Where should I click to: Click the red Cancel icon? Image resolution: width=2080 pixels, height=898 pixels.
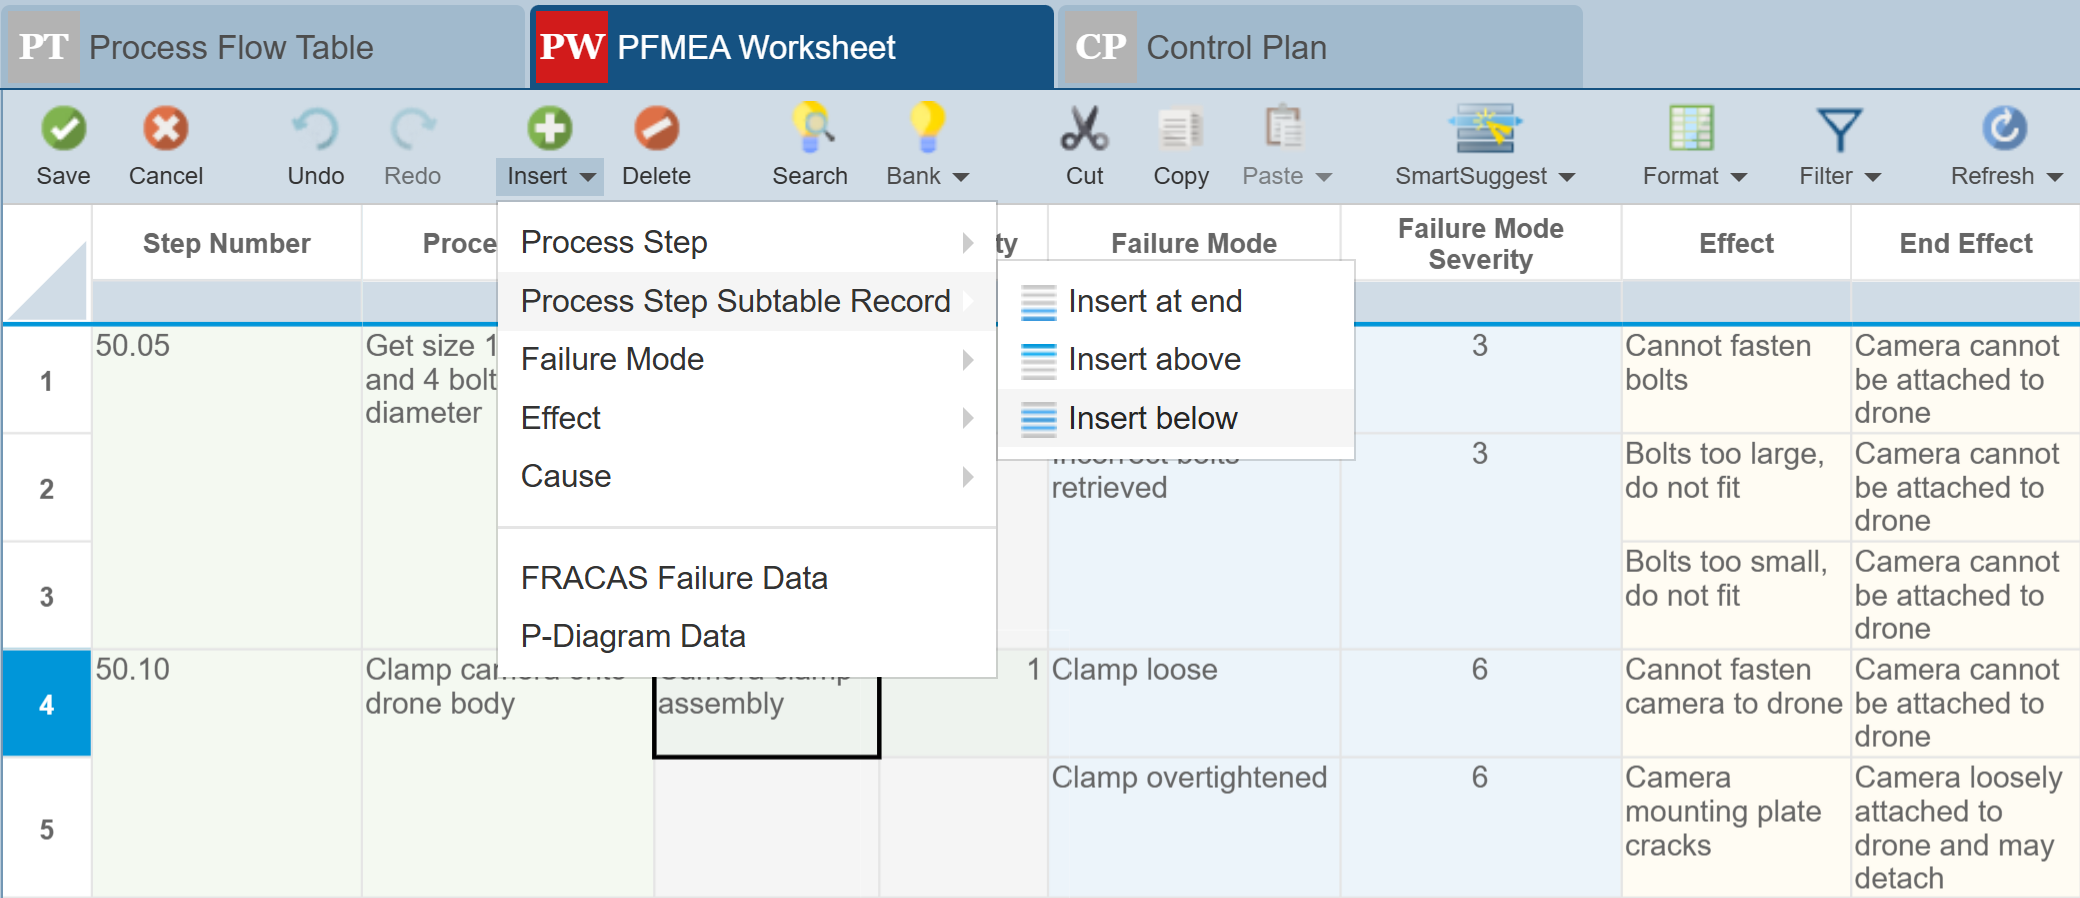point(165,129)
